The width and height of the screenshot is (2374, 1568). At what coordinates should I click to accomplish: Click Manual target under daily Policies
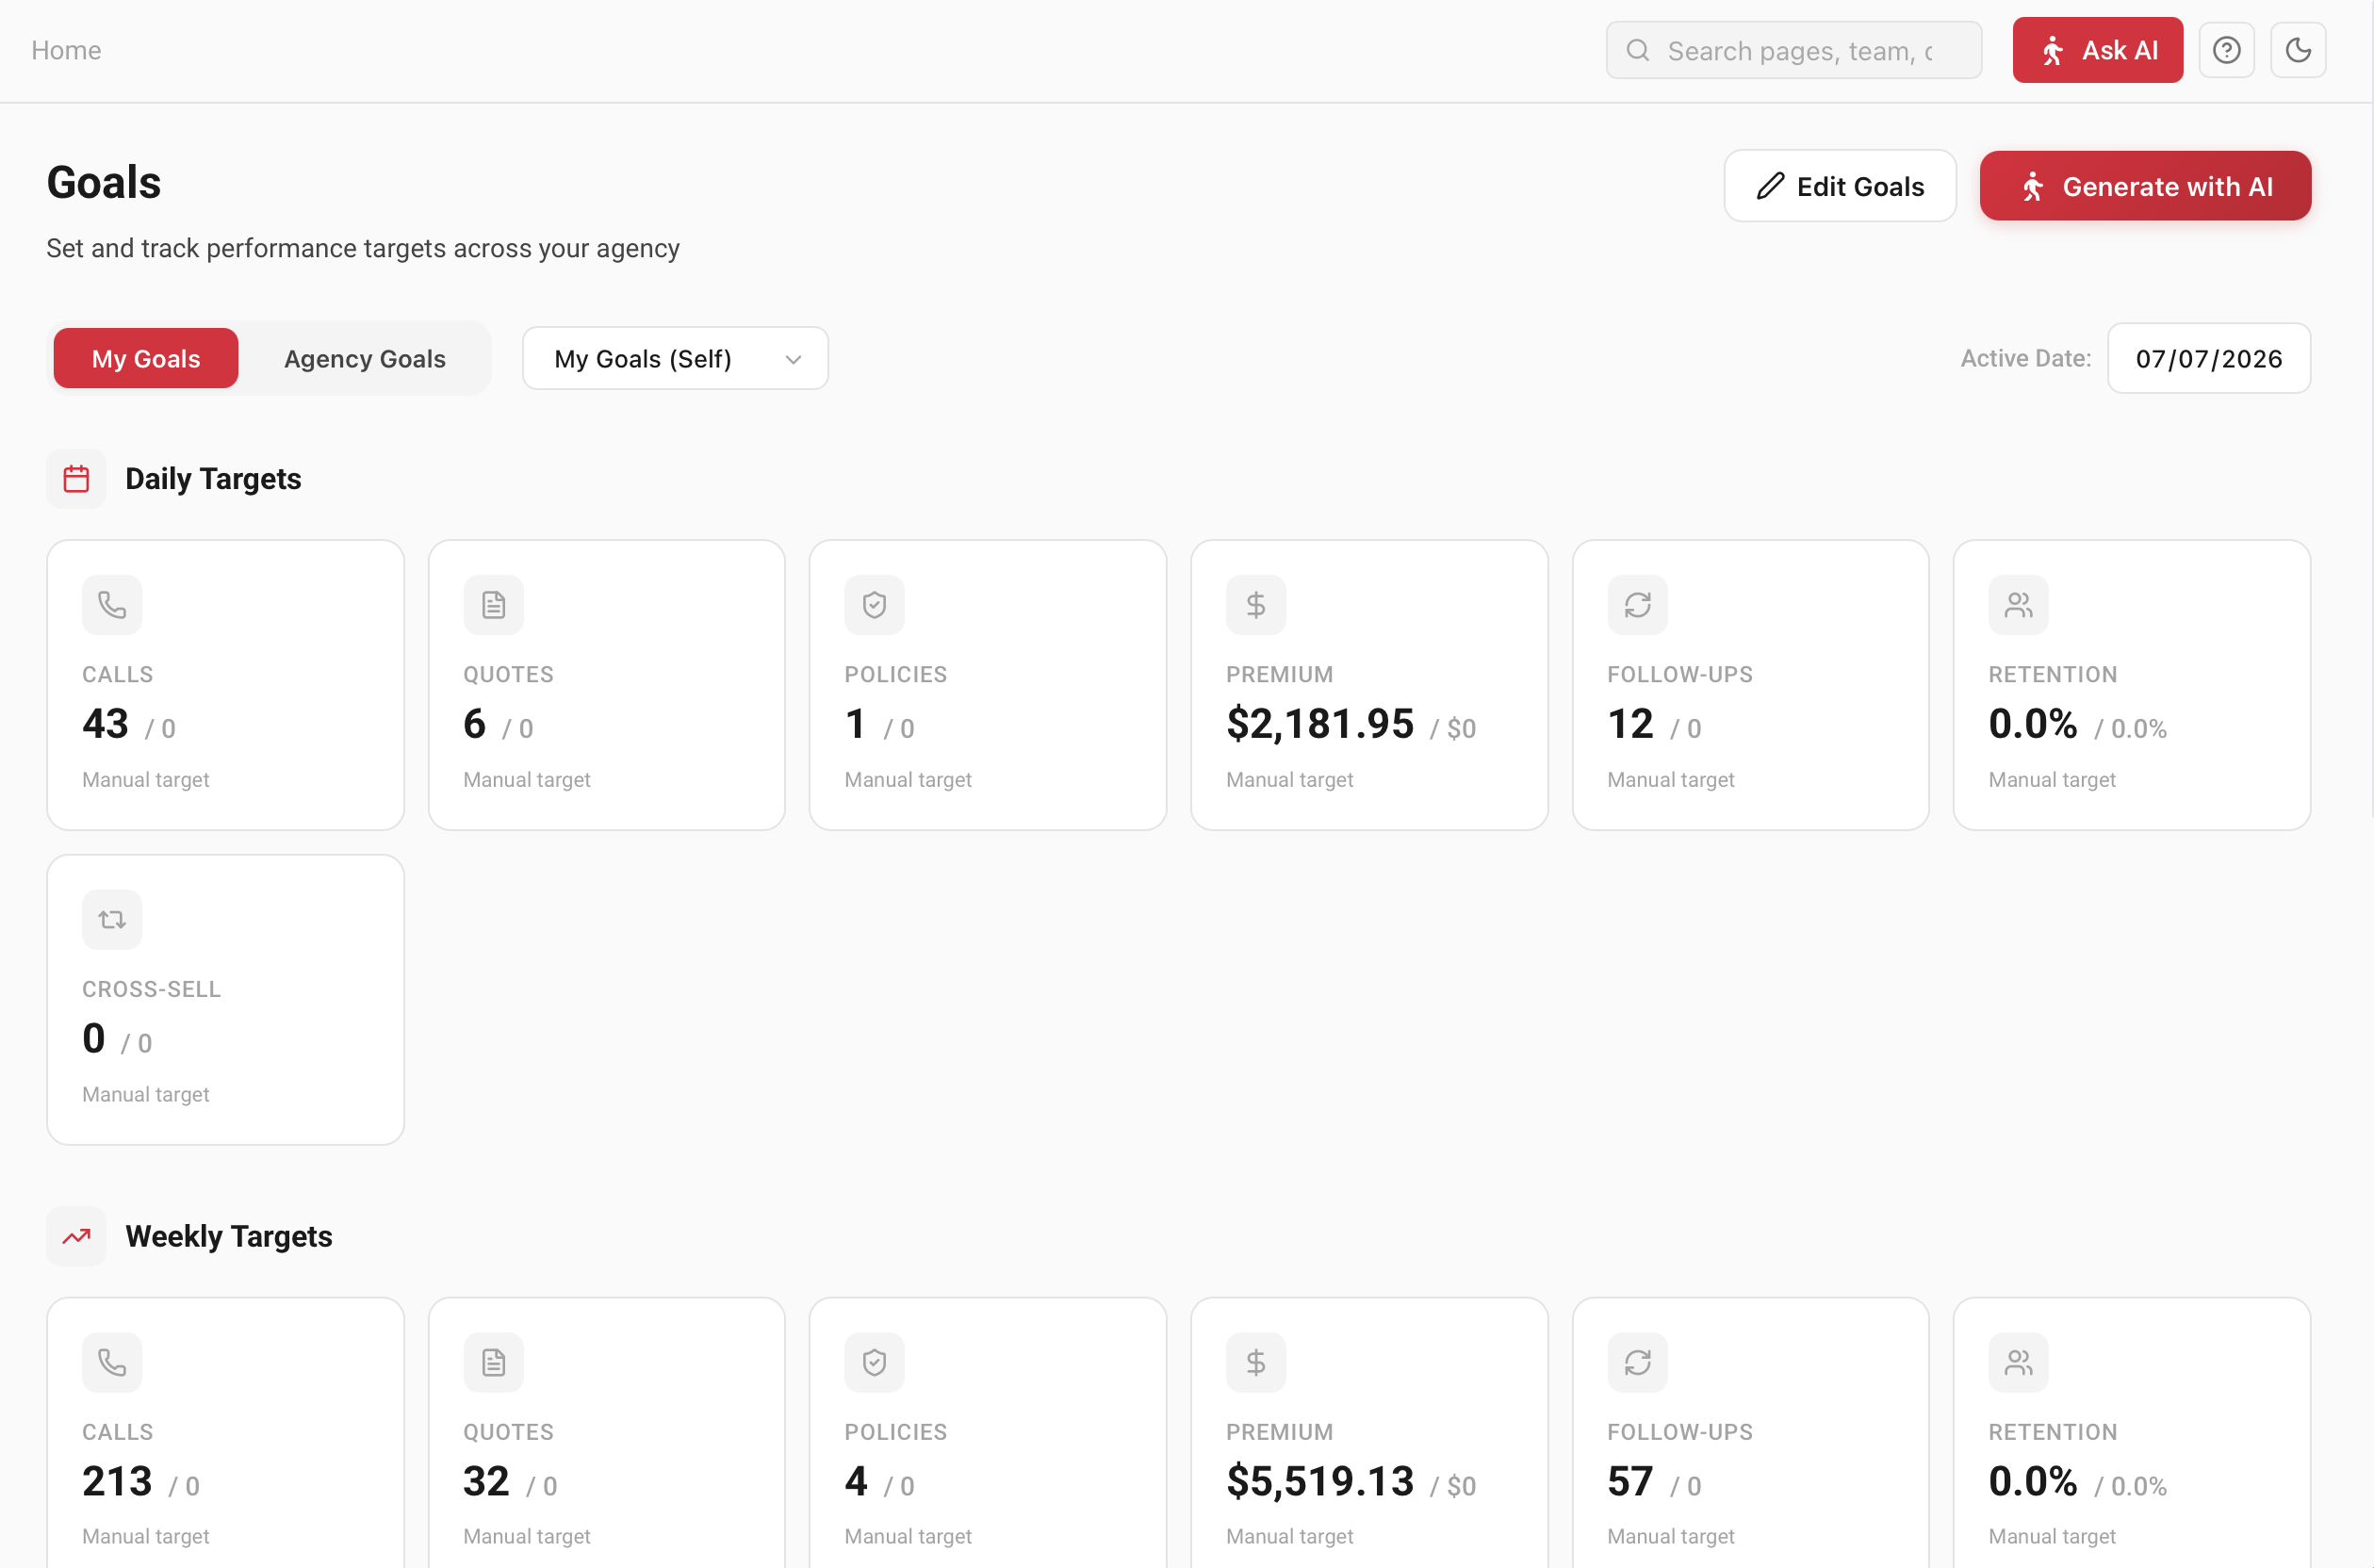coord(907,780)
